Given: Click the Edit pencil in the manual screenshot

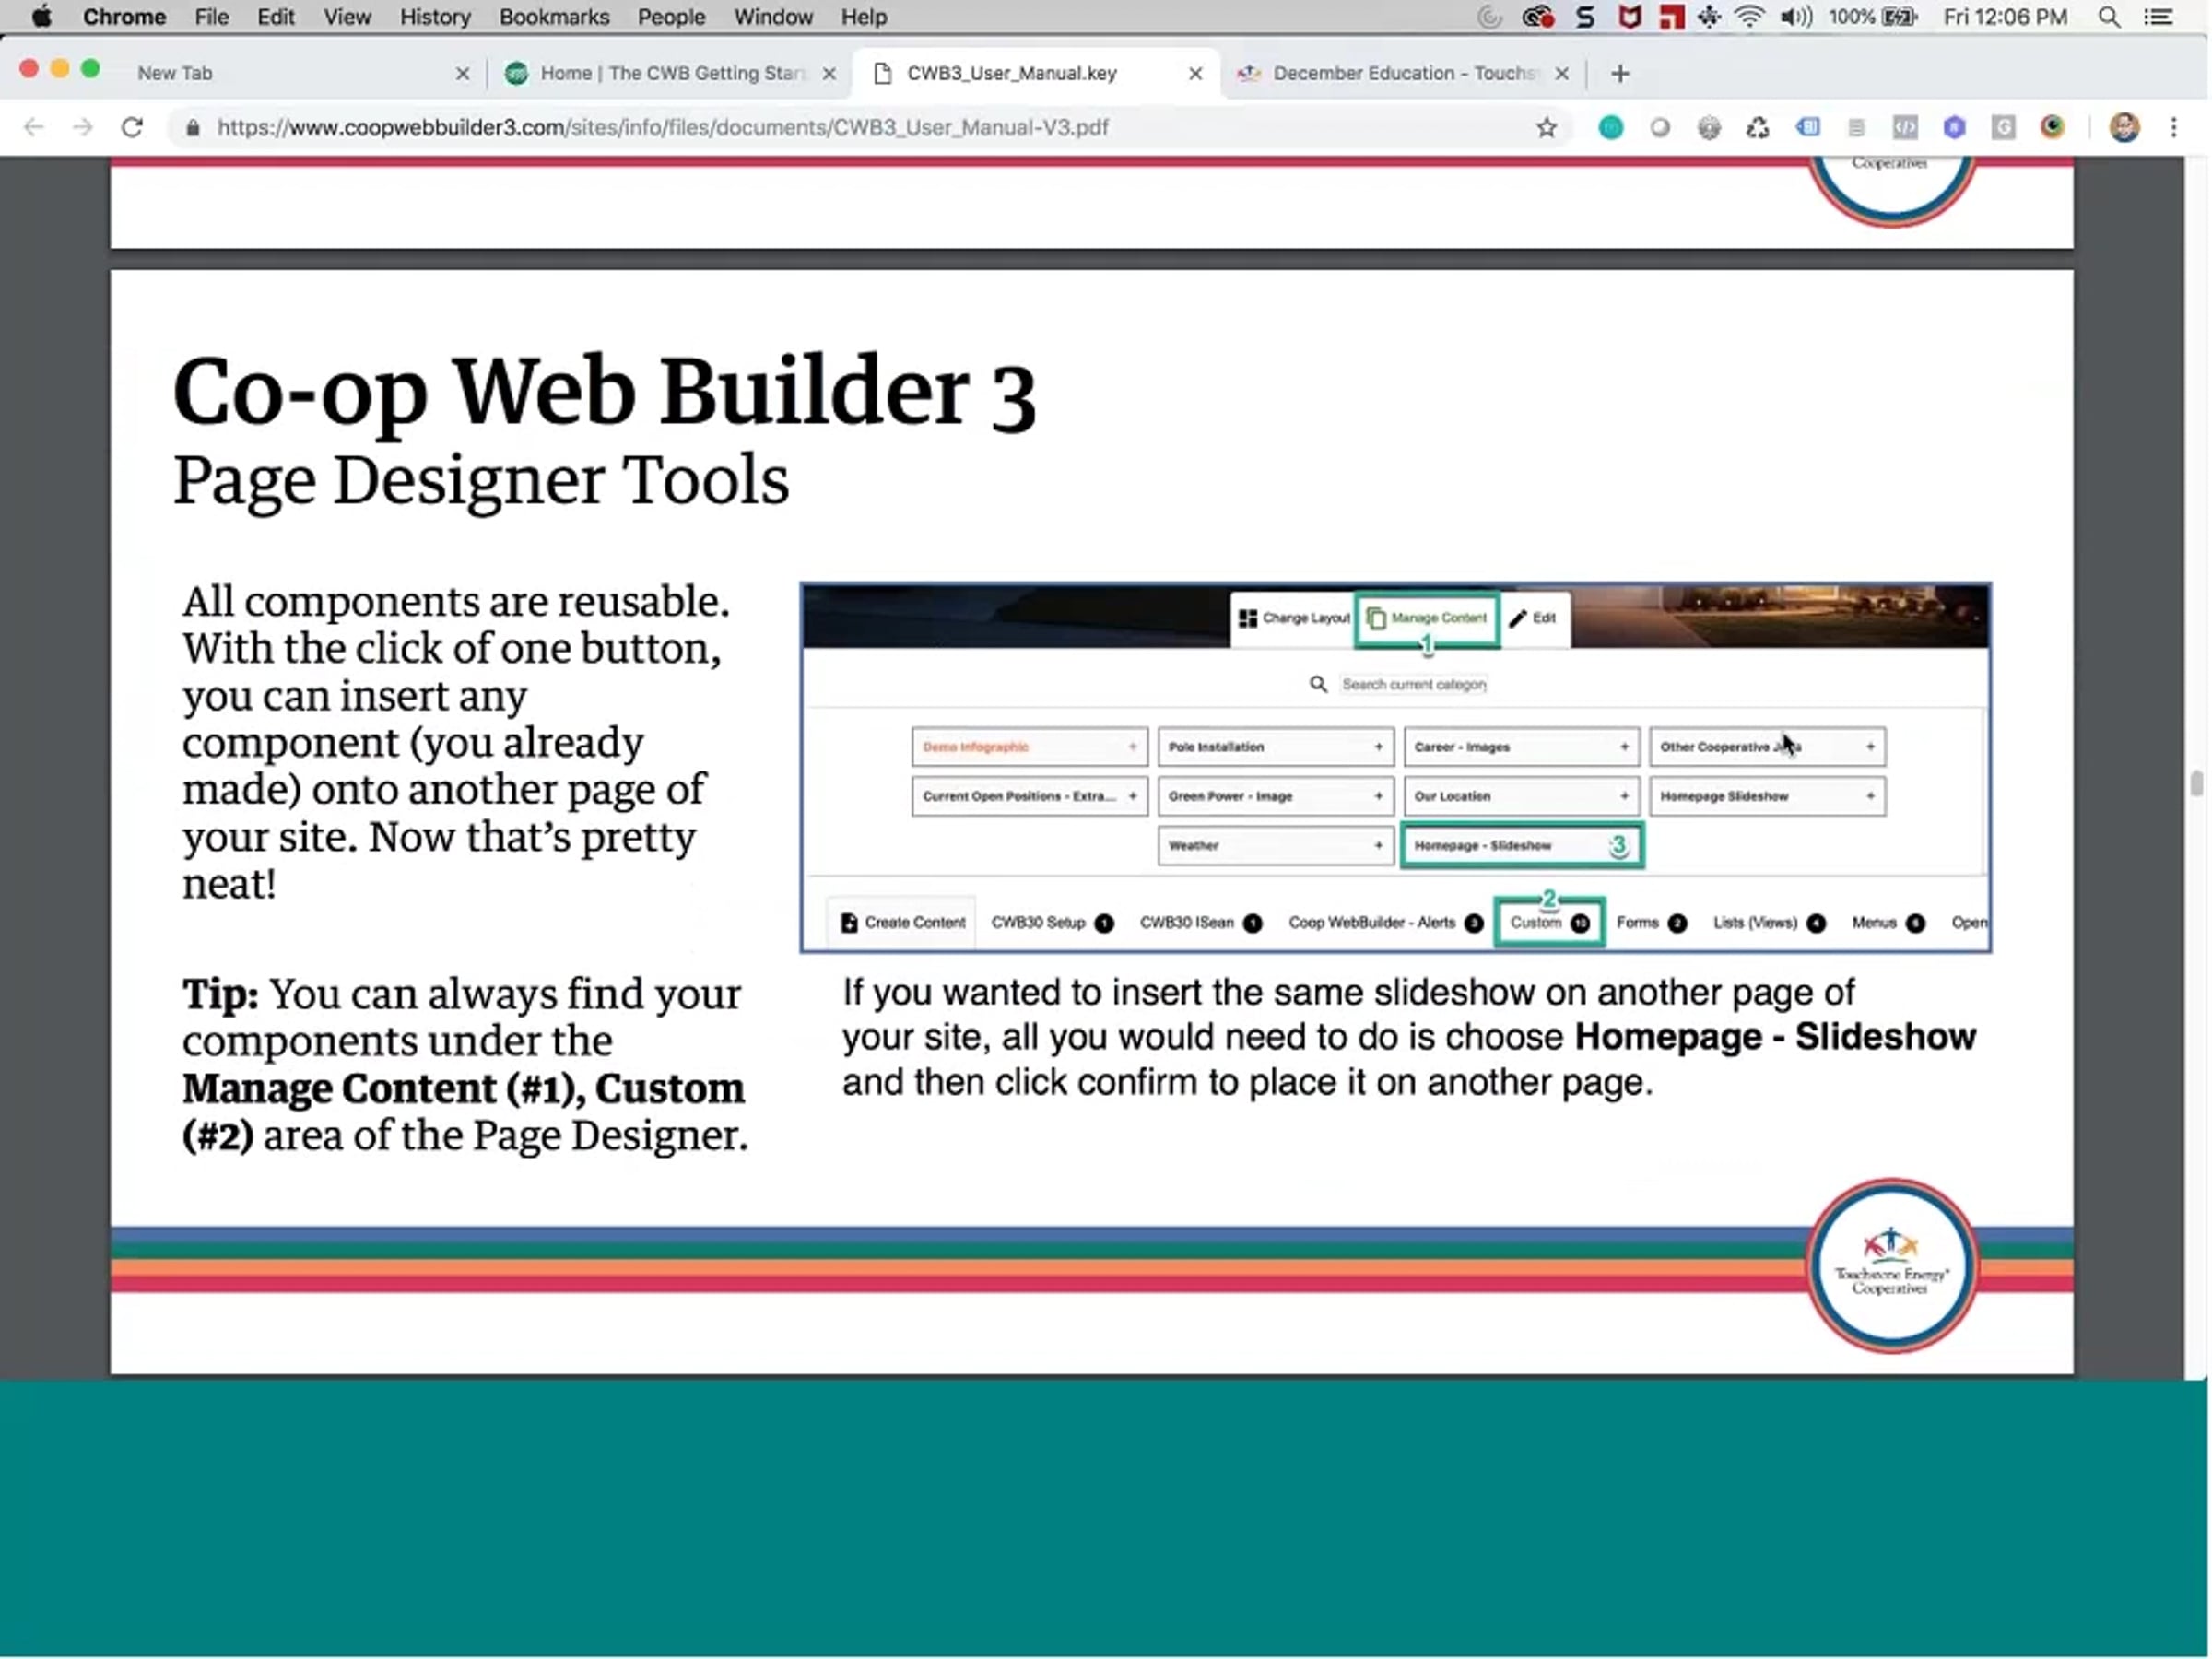Looking at the screenshot, I should pos(1533,618).
